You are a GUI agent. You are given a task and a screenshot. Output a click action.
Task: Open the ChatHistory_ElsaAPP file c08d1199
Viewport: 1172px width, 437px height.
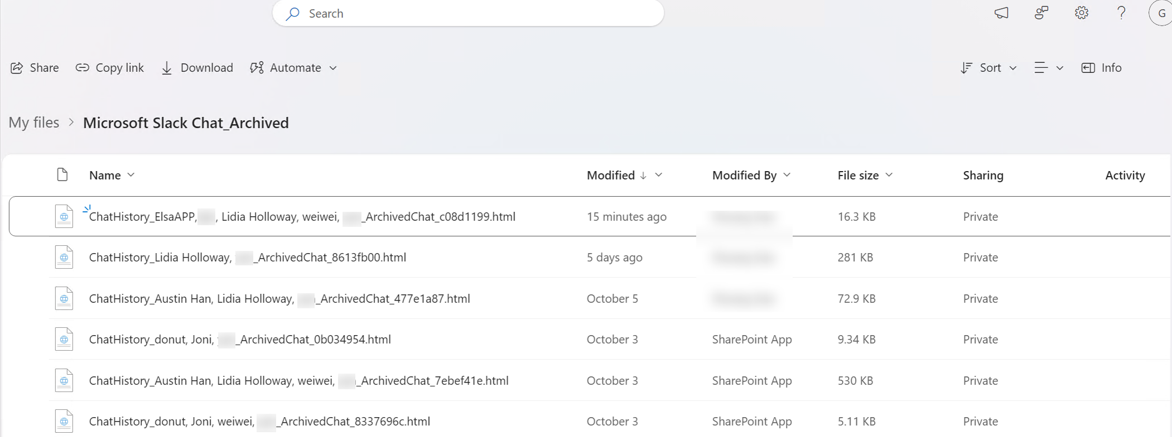(302, 217)
